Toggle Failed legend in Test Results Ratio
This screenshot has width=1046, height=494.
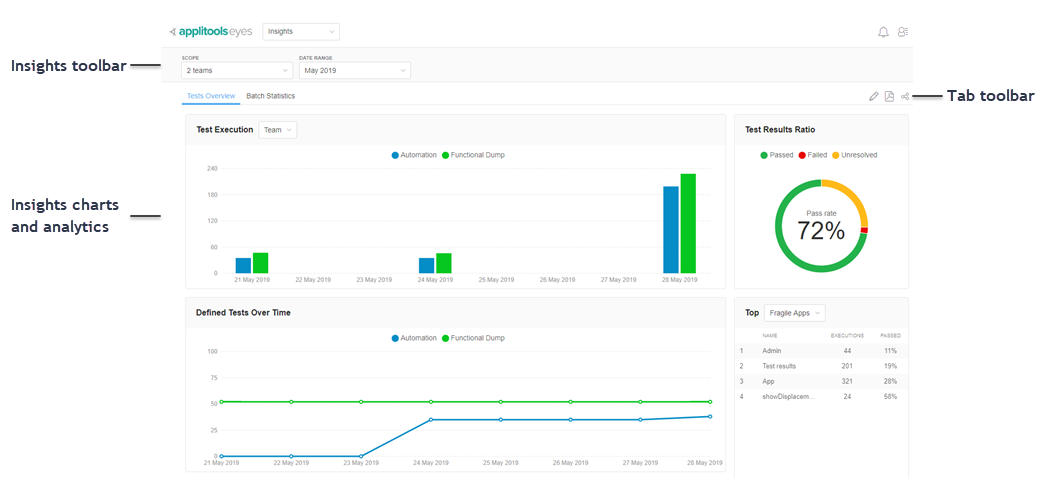(x=811, y=155)
